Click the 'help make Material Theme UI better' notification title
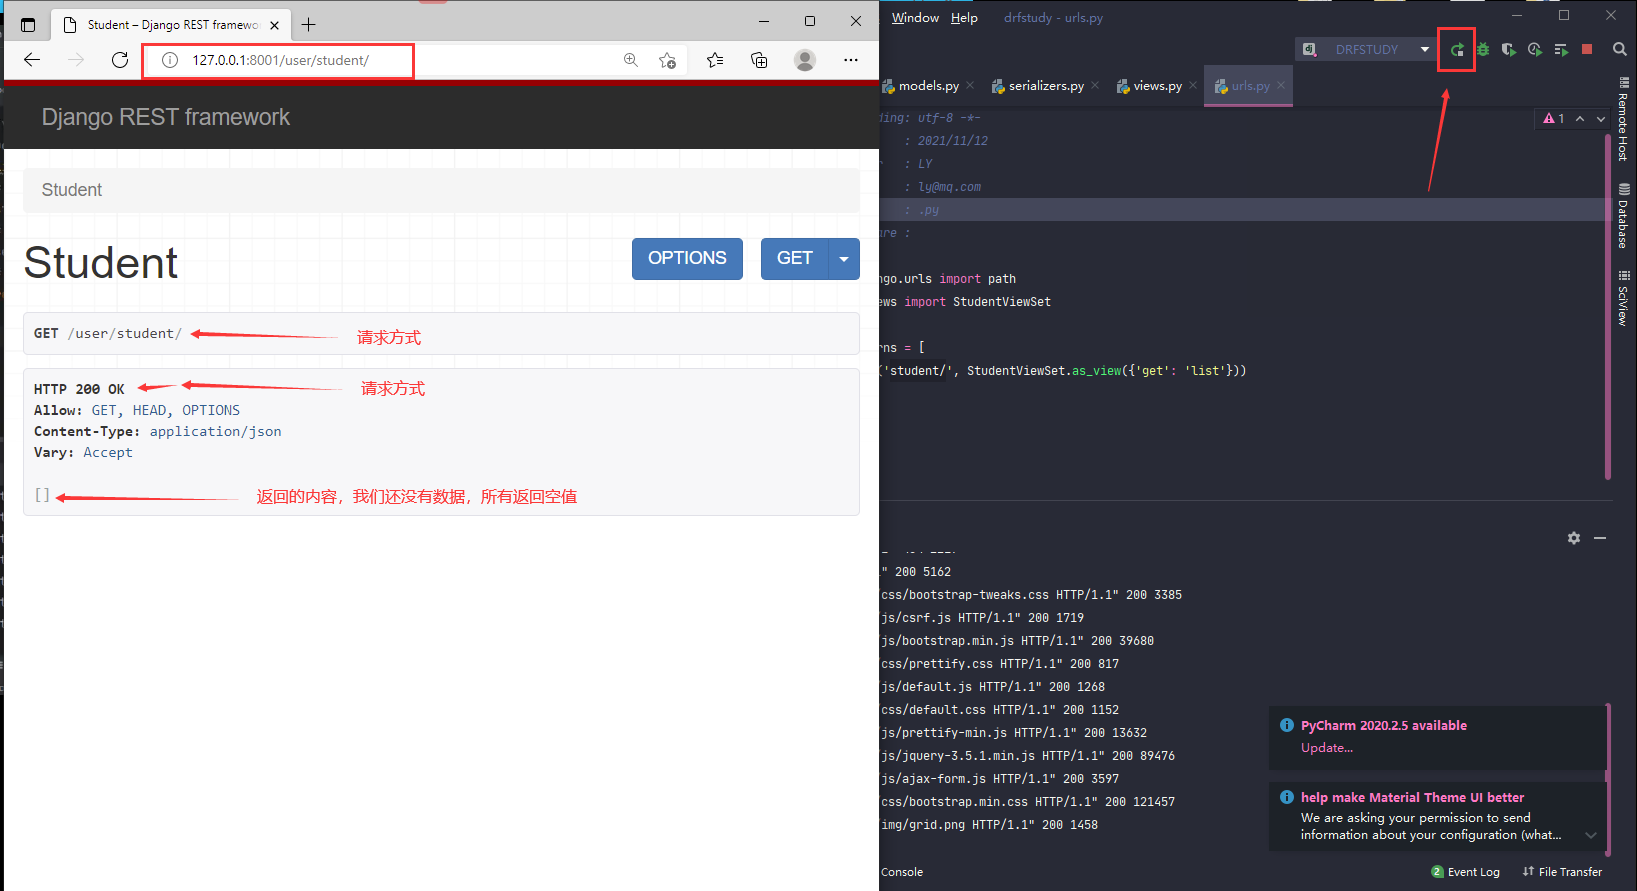The height and width of the screenshot is (891, 1637). (1412, 798)
